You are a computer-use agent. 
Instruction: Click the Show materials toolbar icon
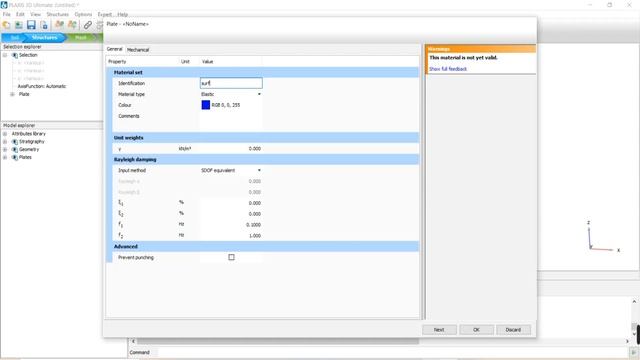[60, 25]
